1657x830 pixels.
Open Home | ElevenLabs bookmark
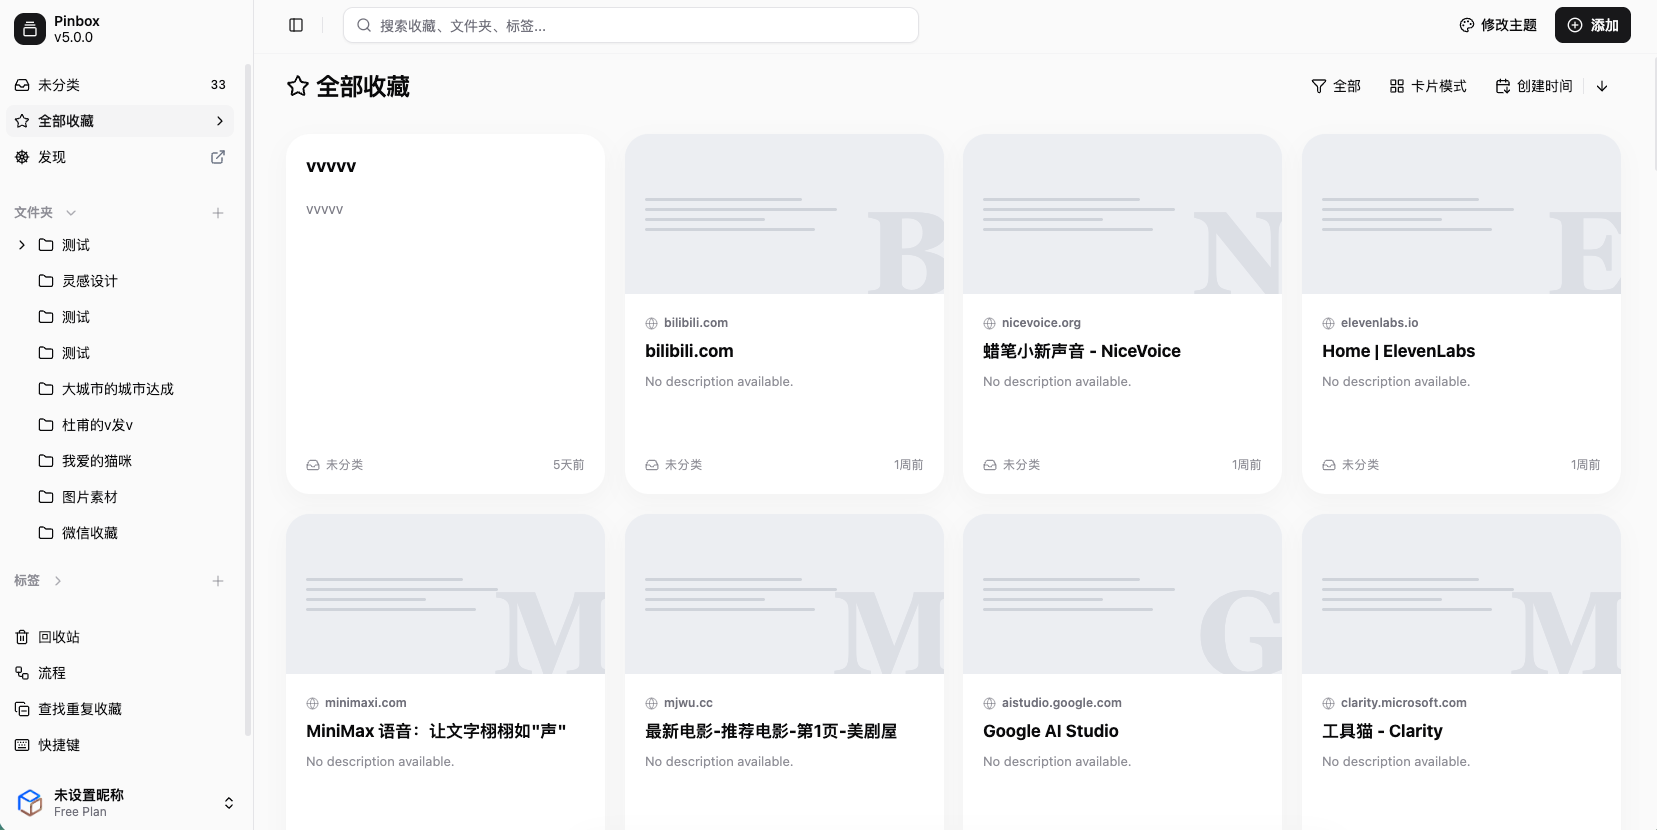(x=1398, y=351)
